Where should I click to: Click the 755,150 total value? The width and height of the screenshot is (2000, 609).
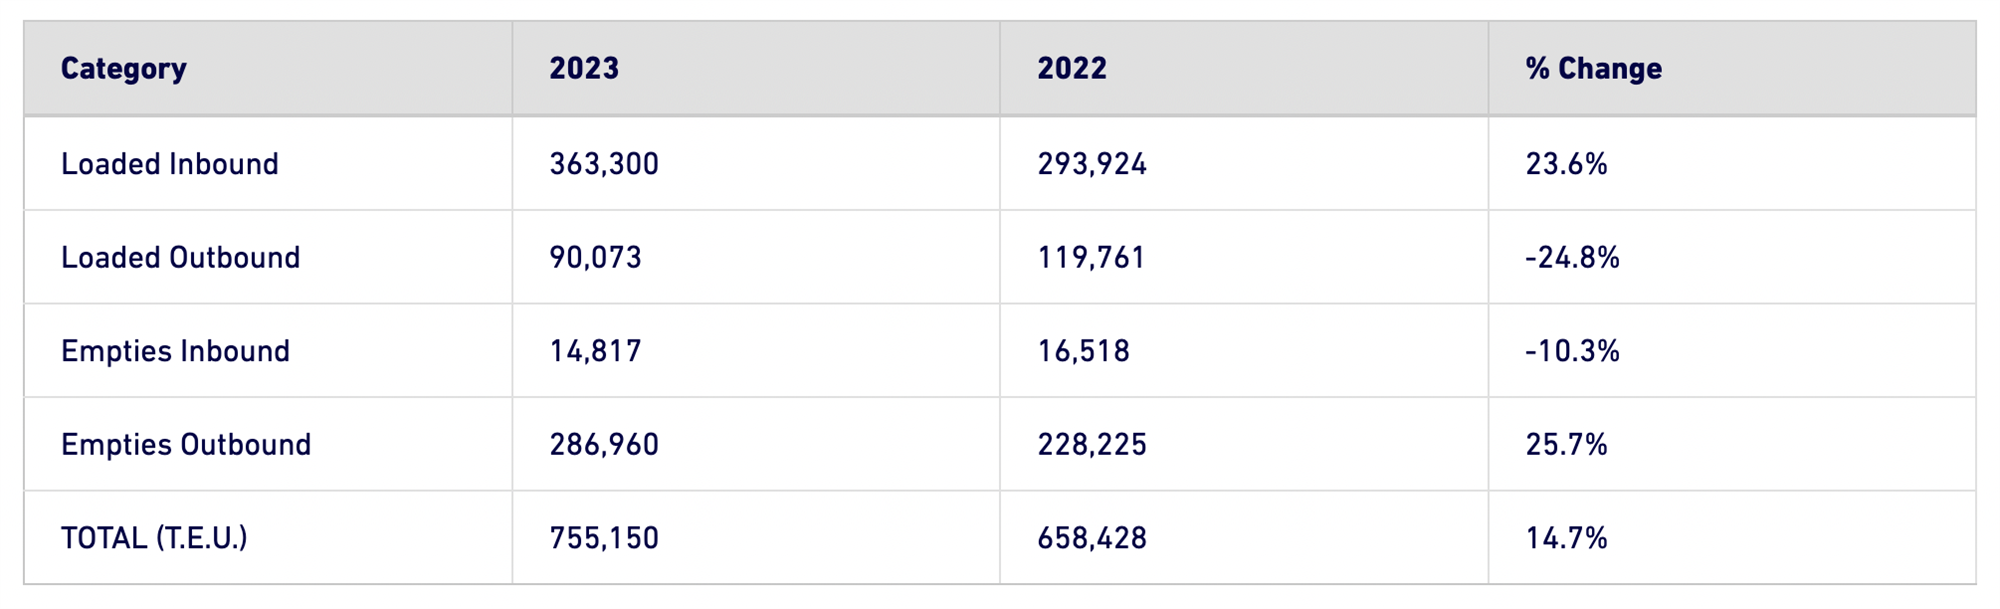tap(604, 538)
